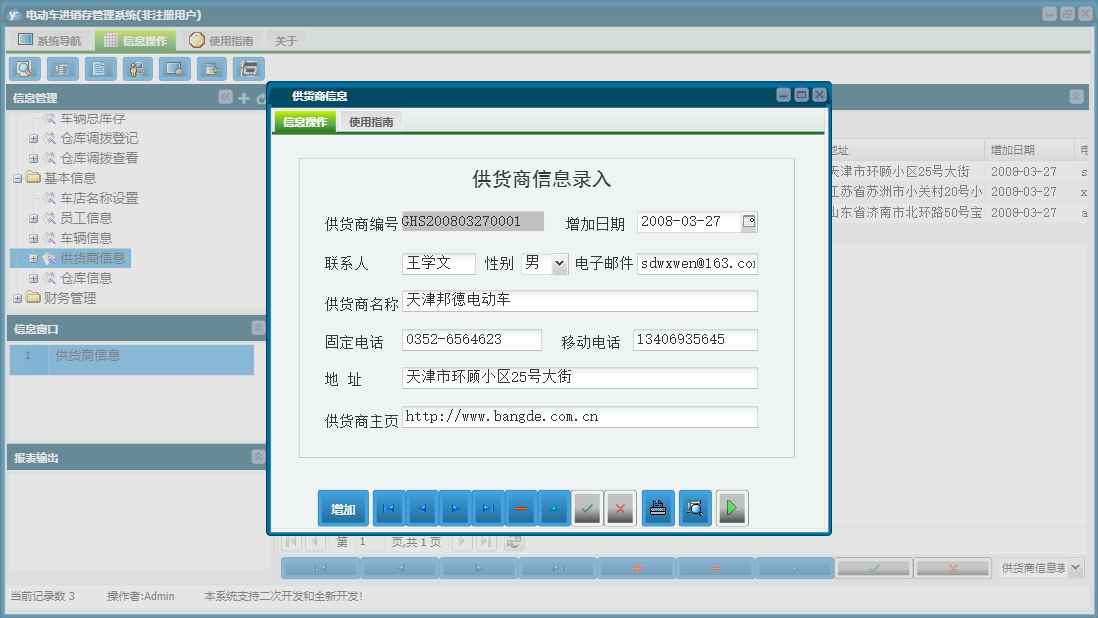Cancel with red X button in dialog

620,508
